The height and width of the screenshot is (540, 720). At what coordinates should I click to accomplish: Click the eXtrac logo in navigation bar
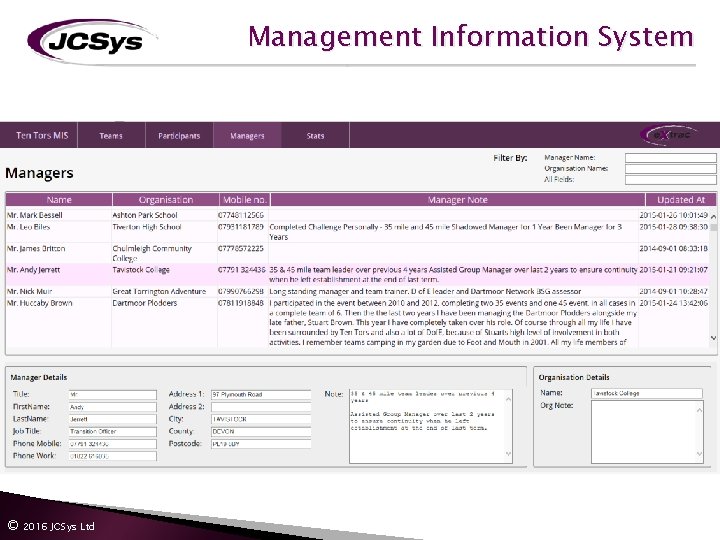coord(670,135)
